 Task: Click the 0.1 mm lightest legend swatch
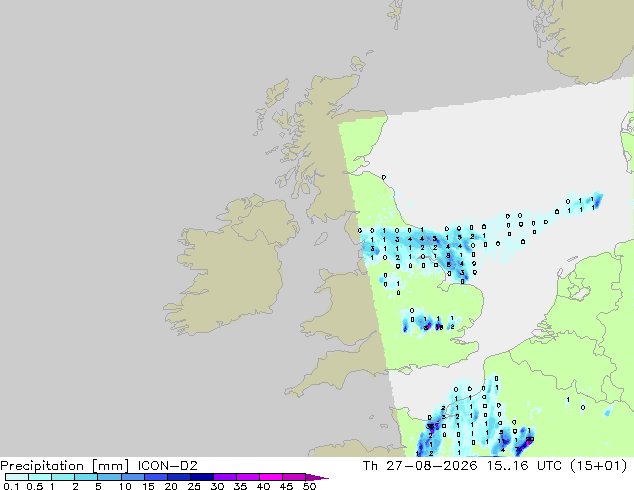[x=17, y=477]
